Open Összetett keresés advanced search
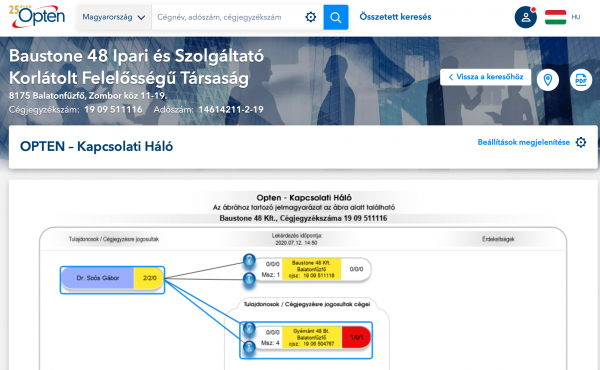 (395, 17)
